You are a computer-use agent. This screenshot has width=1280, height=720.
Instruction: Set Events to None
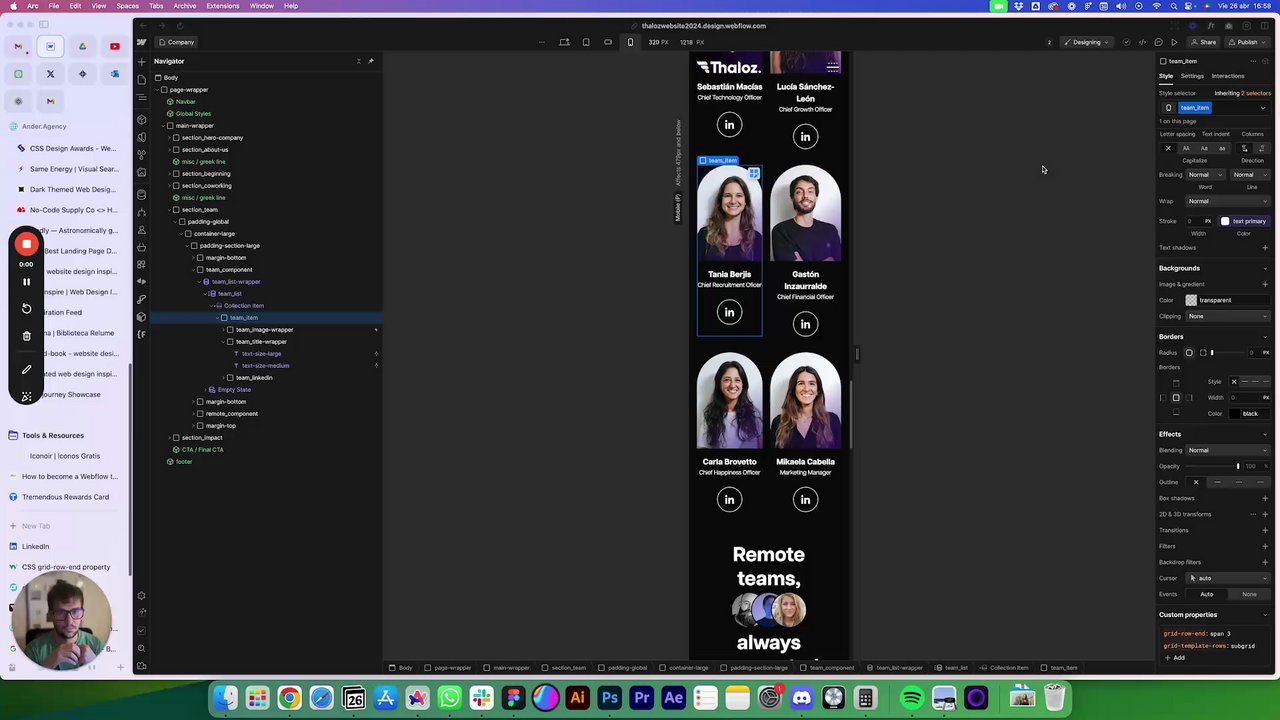pyautogui.click(x=1249, y=594)
